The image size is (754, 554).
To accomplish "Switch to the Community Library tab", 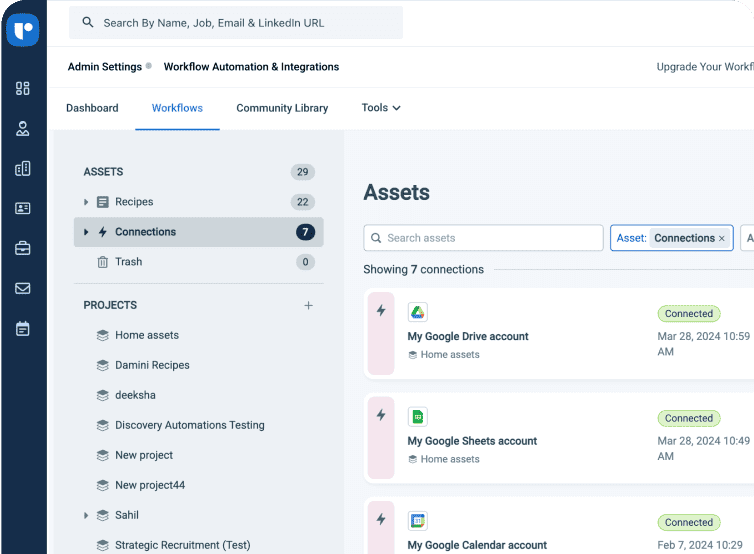I will (x=282, y=108).
